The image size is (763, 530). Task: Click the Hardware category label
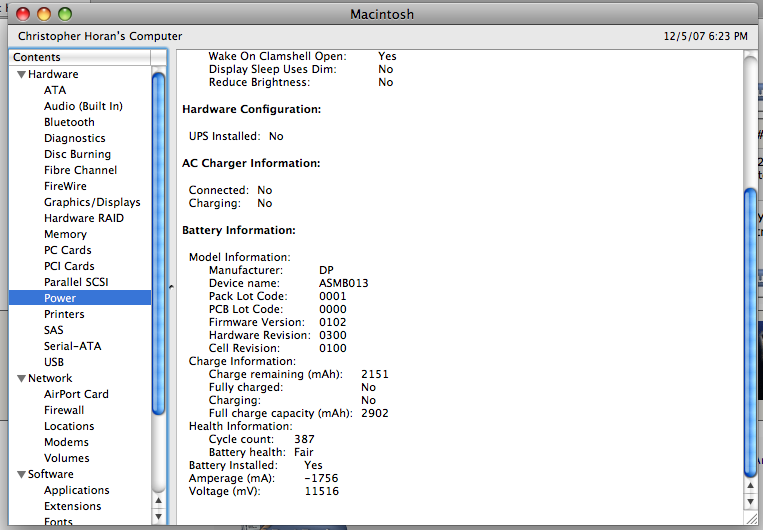[x=53, y=74]
